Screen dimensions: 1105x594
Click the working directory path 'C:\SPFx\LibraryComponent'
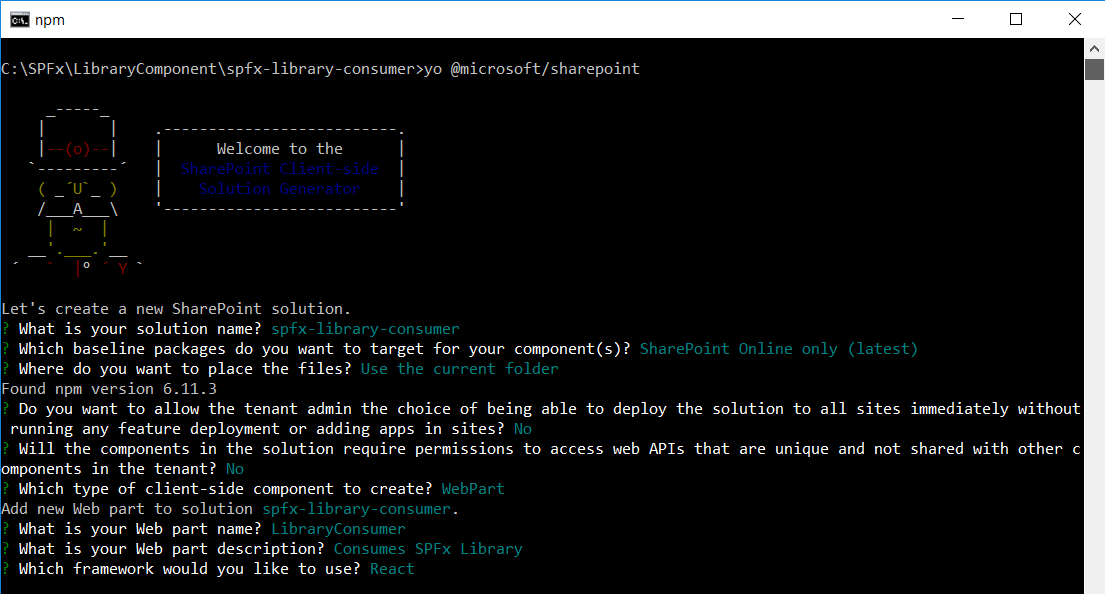point(109,68)
